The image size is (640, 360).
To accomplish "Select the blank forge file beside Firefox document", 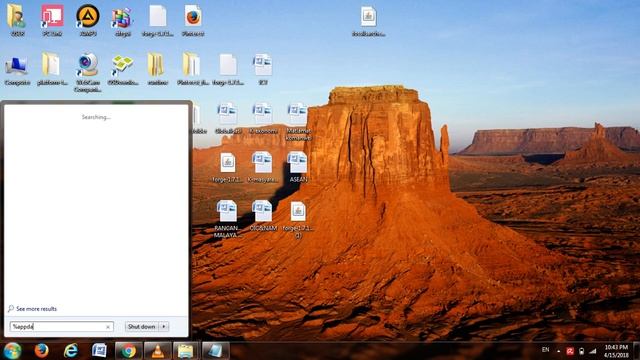I will coord(158,20).
